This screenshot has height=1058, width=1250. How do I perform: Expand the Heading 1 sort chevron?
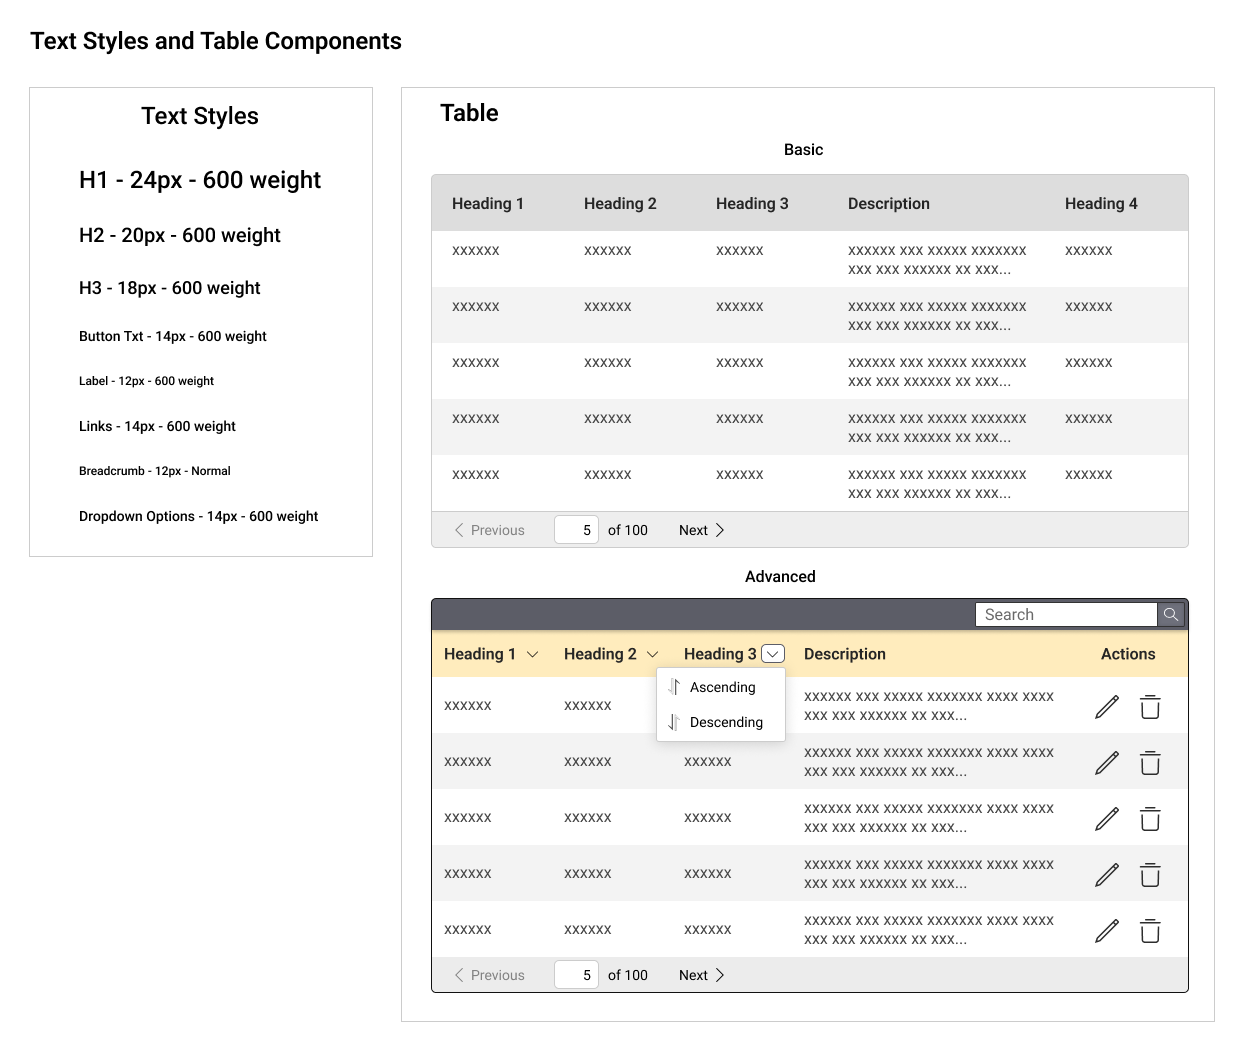point(533,654)
